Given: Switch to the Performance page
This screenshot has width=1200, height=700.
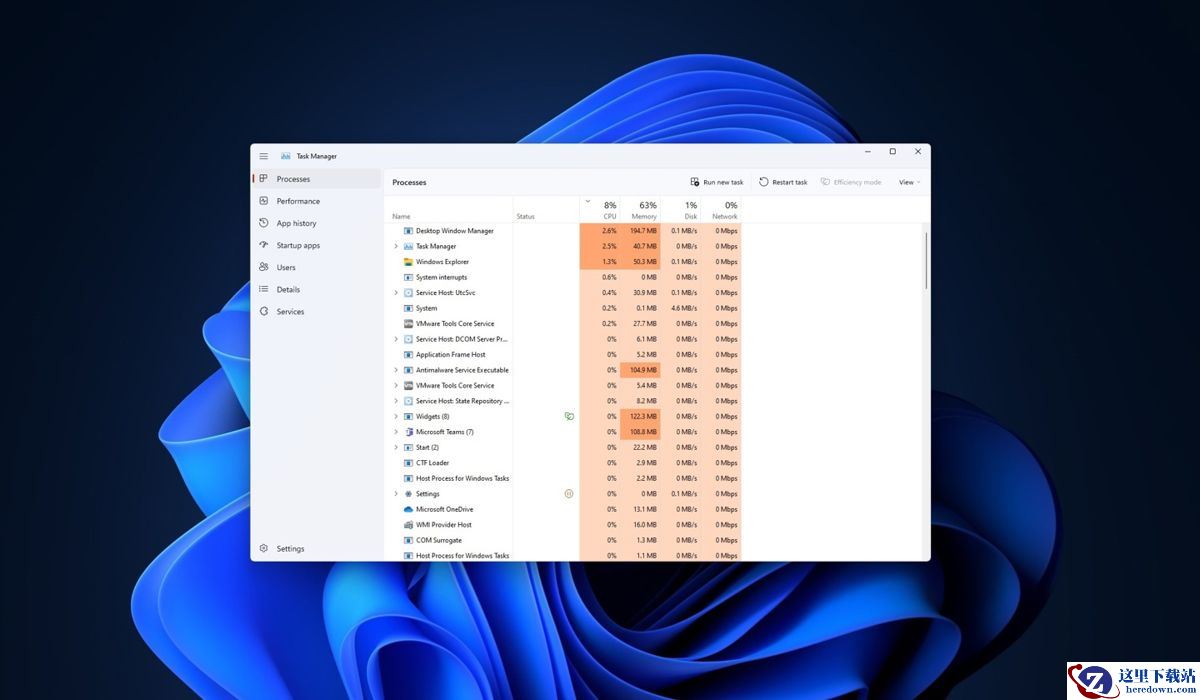Looking at the screenshot, I should 316,201.
